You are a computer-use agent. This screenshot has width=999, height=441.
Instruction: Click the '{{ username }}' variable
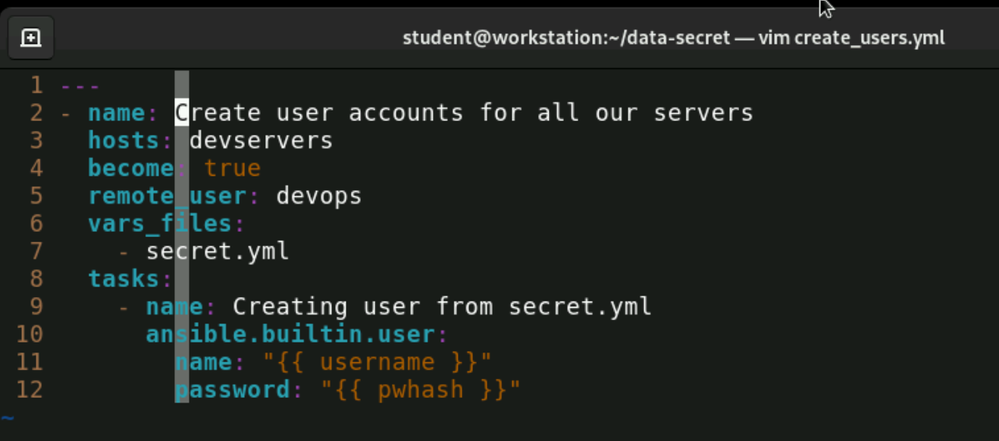tap(377, 361)
